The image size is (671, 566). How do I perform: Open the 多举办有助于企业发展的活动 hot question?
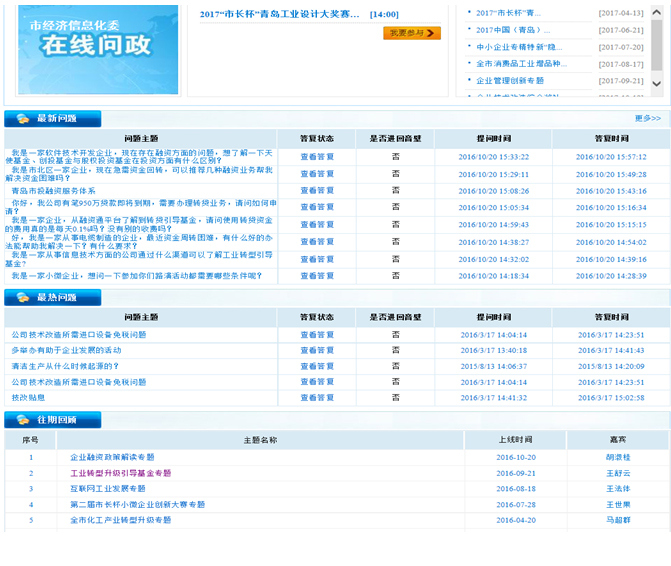(66, 351)
